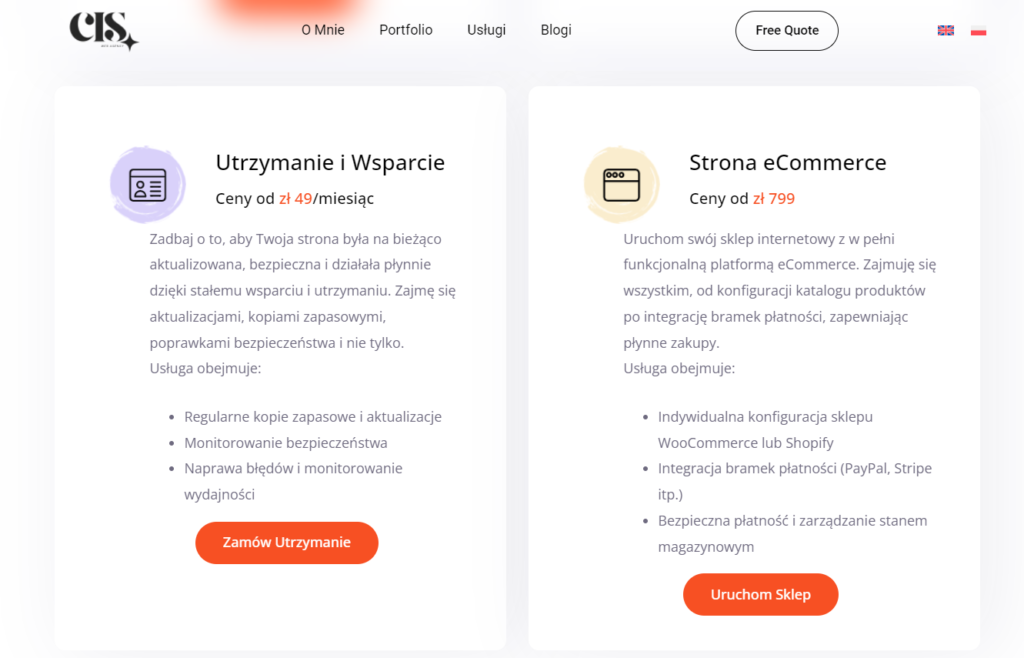Click the yellow browser window icon
Image resolution: width=1024 pixels, height=658 pixels.
(x=622, y=185)
